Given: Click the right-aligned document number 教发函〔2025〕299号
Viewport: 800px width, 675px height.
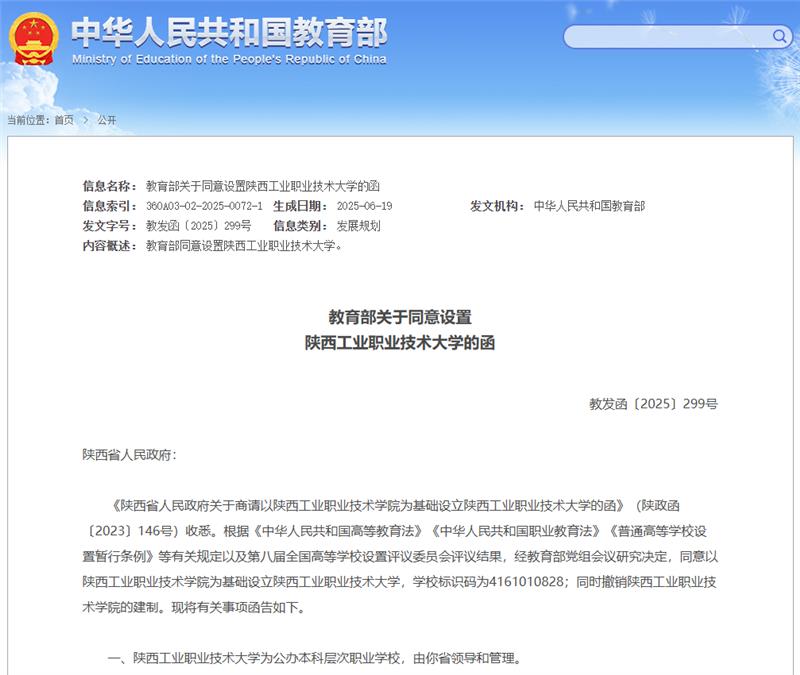Looking at the screenshot, I should (654, 404).
